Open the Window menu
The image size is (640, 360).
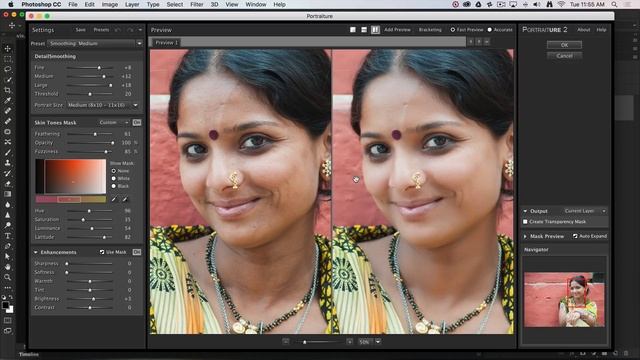tap(256, 4)
